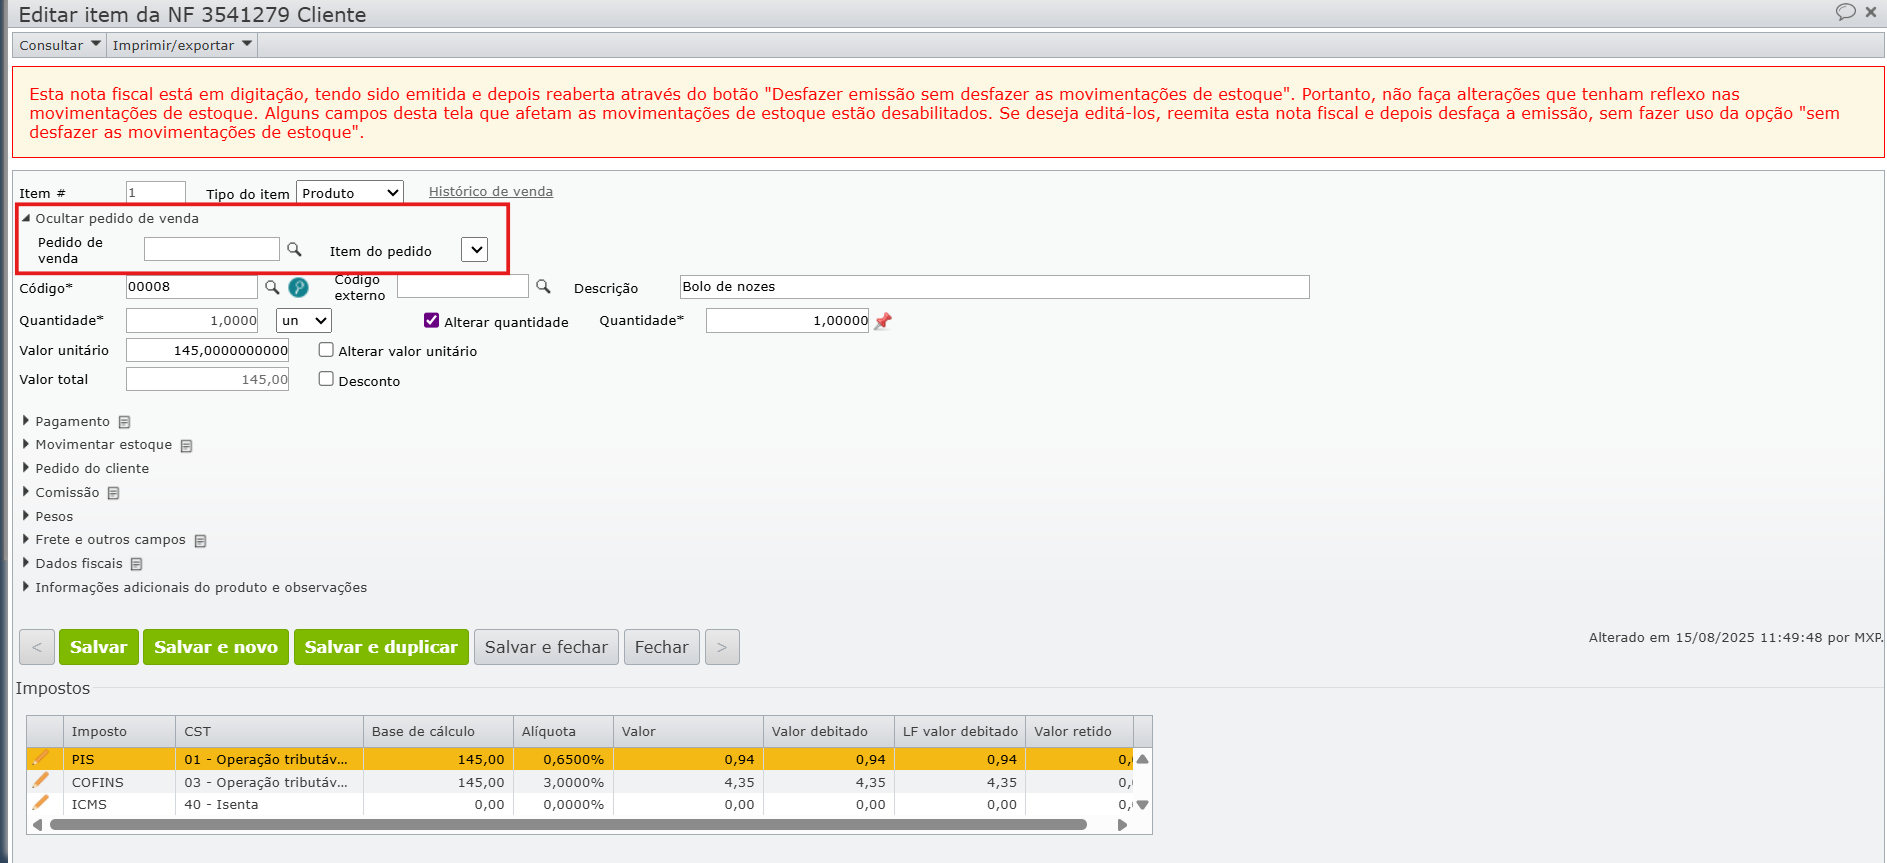Viewport: 1887px width, 863px height.
Task: Open the Histórico de venda link
Action: click(x=491, y=192)
